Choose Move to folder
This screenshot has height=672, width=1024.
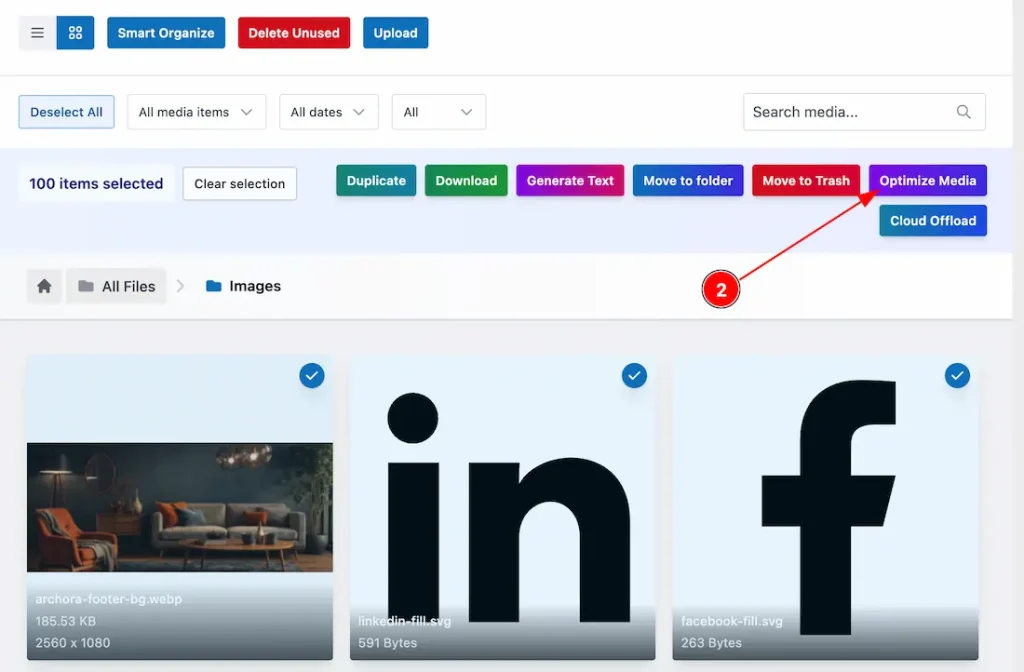[x=688, y=180]
